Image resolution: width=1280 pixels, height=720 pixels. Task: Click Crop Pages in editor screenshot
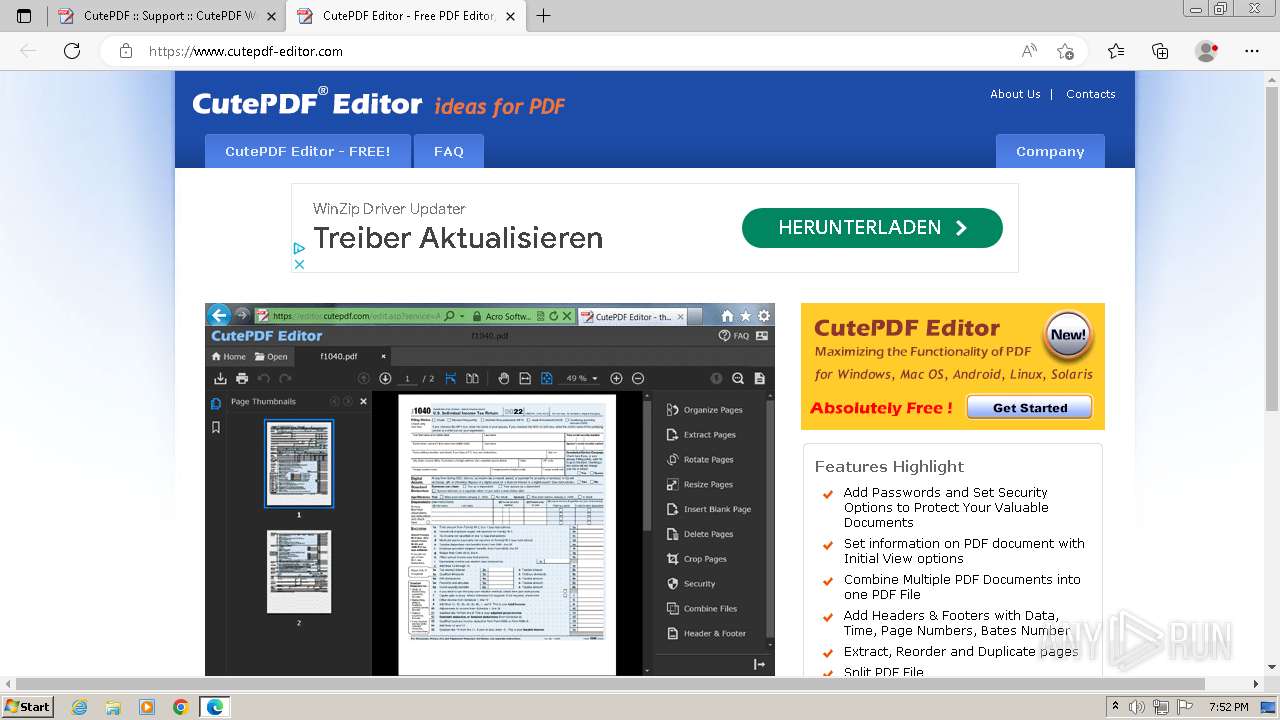coord(697,559)
